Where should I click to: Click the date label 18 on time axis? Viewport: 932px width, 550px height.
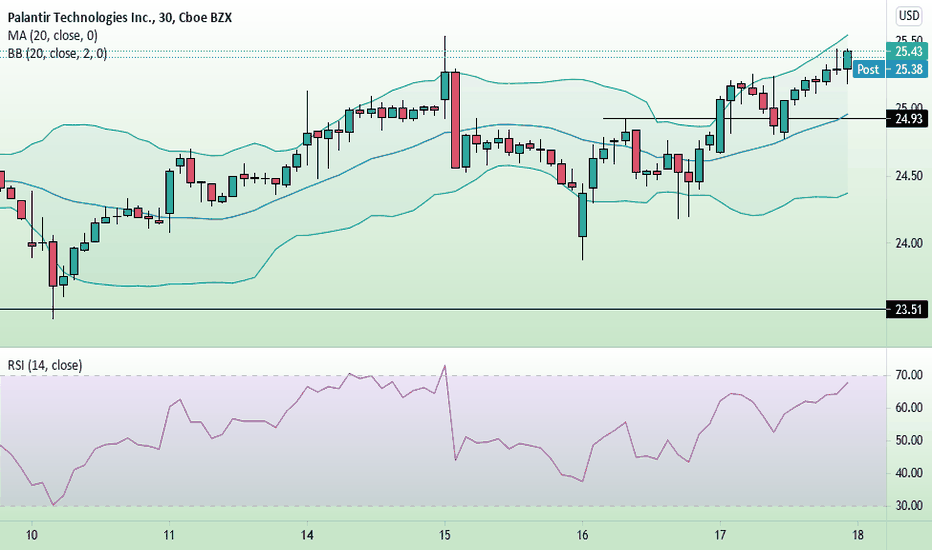[x=858, y=535]
